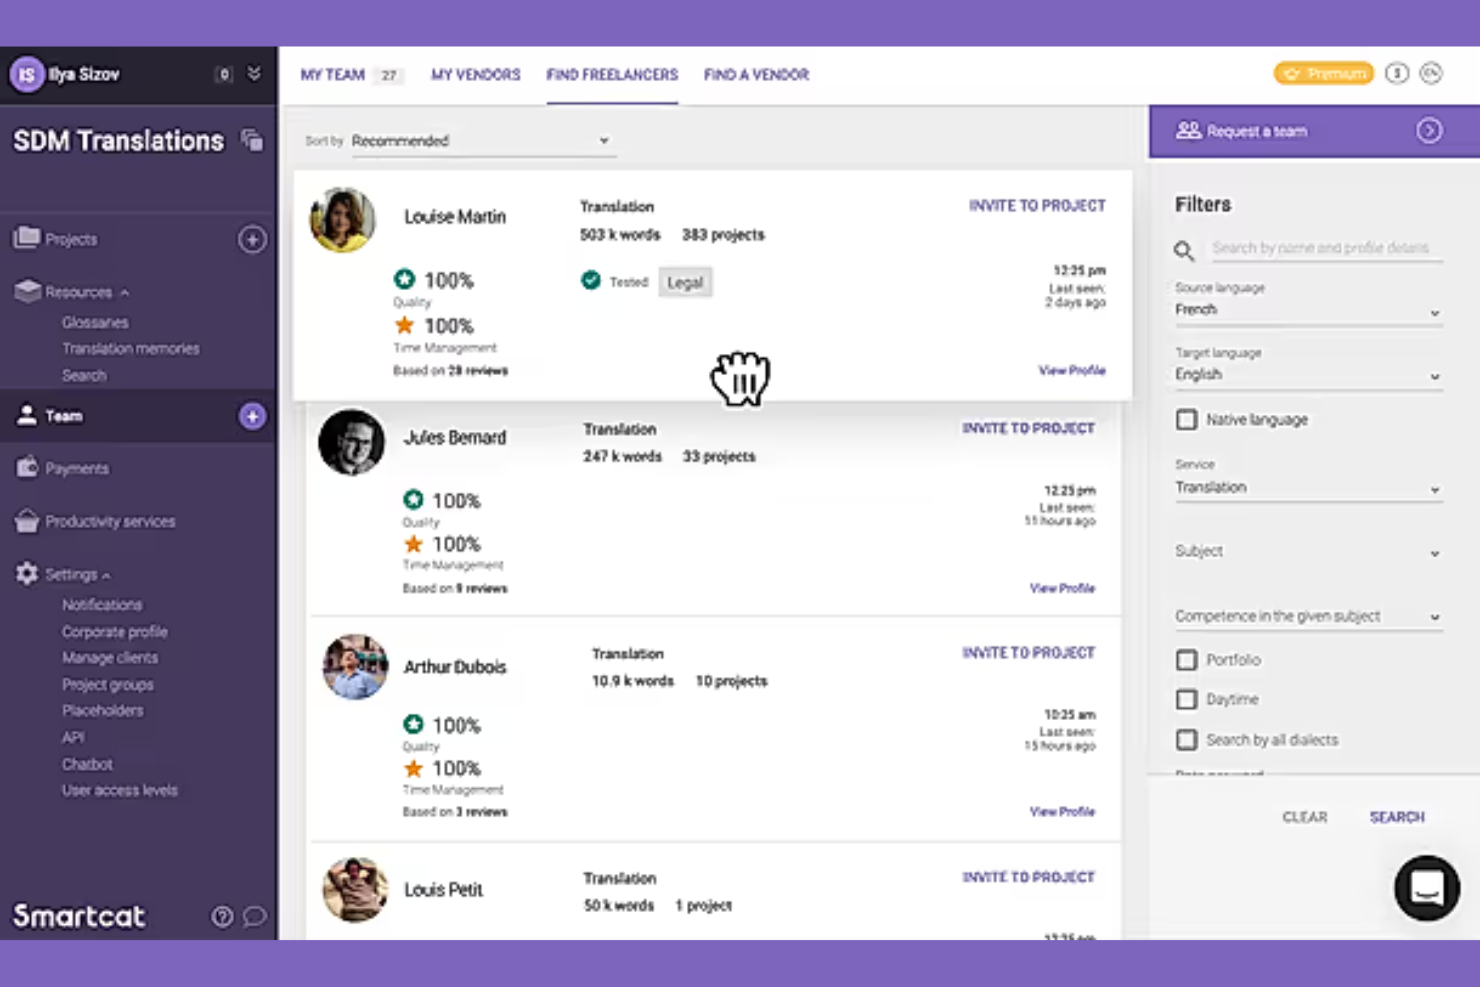Screen dimensions: 1480x987
Task: Enable Search by all dialects
Action: point(1186,739)
